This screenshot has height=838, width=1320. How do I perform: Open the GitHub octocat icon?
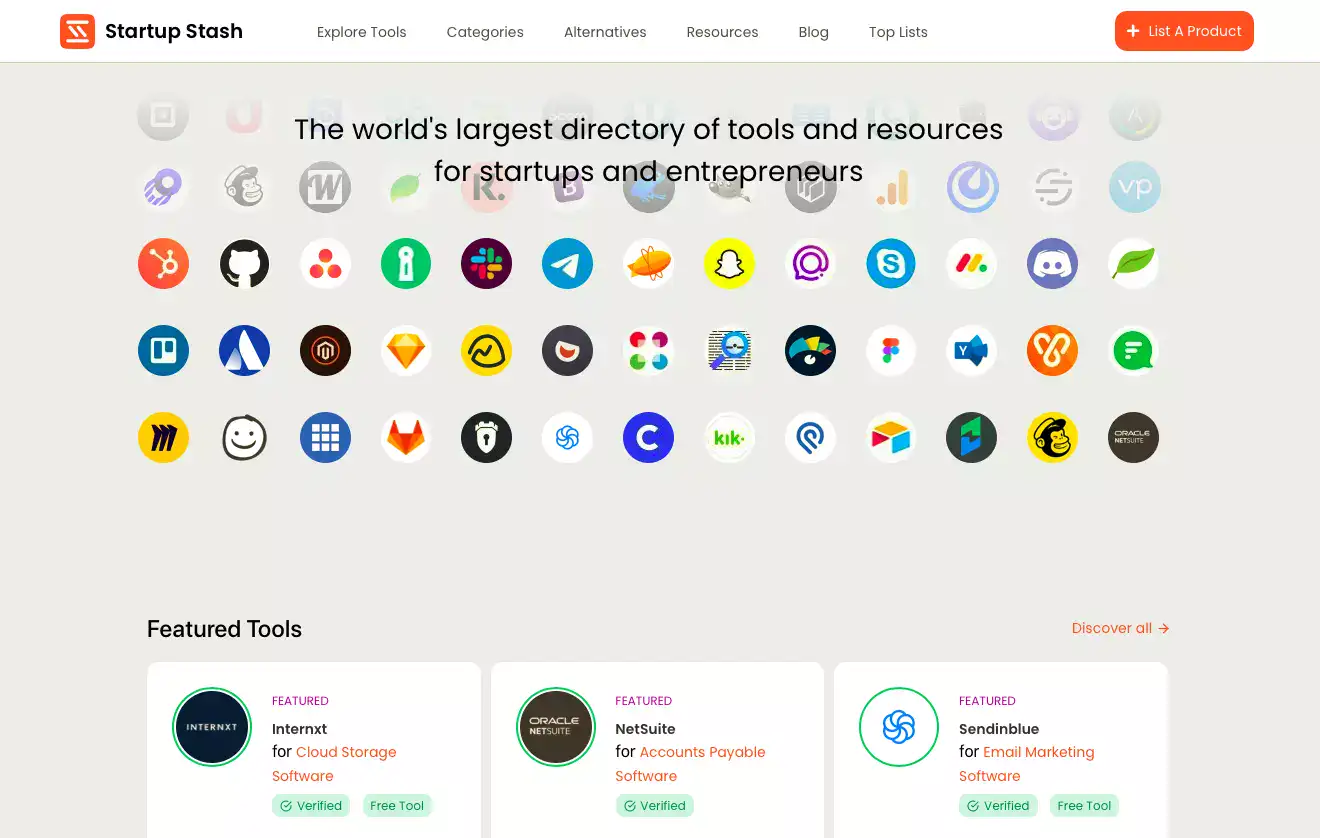tap(244, 264)
